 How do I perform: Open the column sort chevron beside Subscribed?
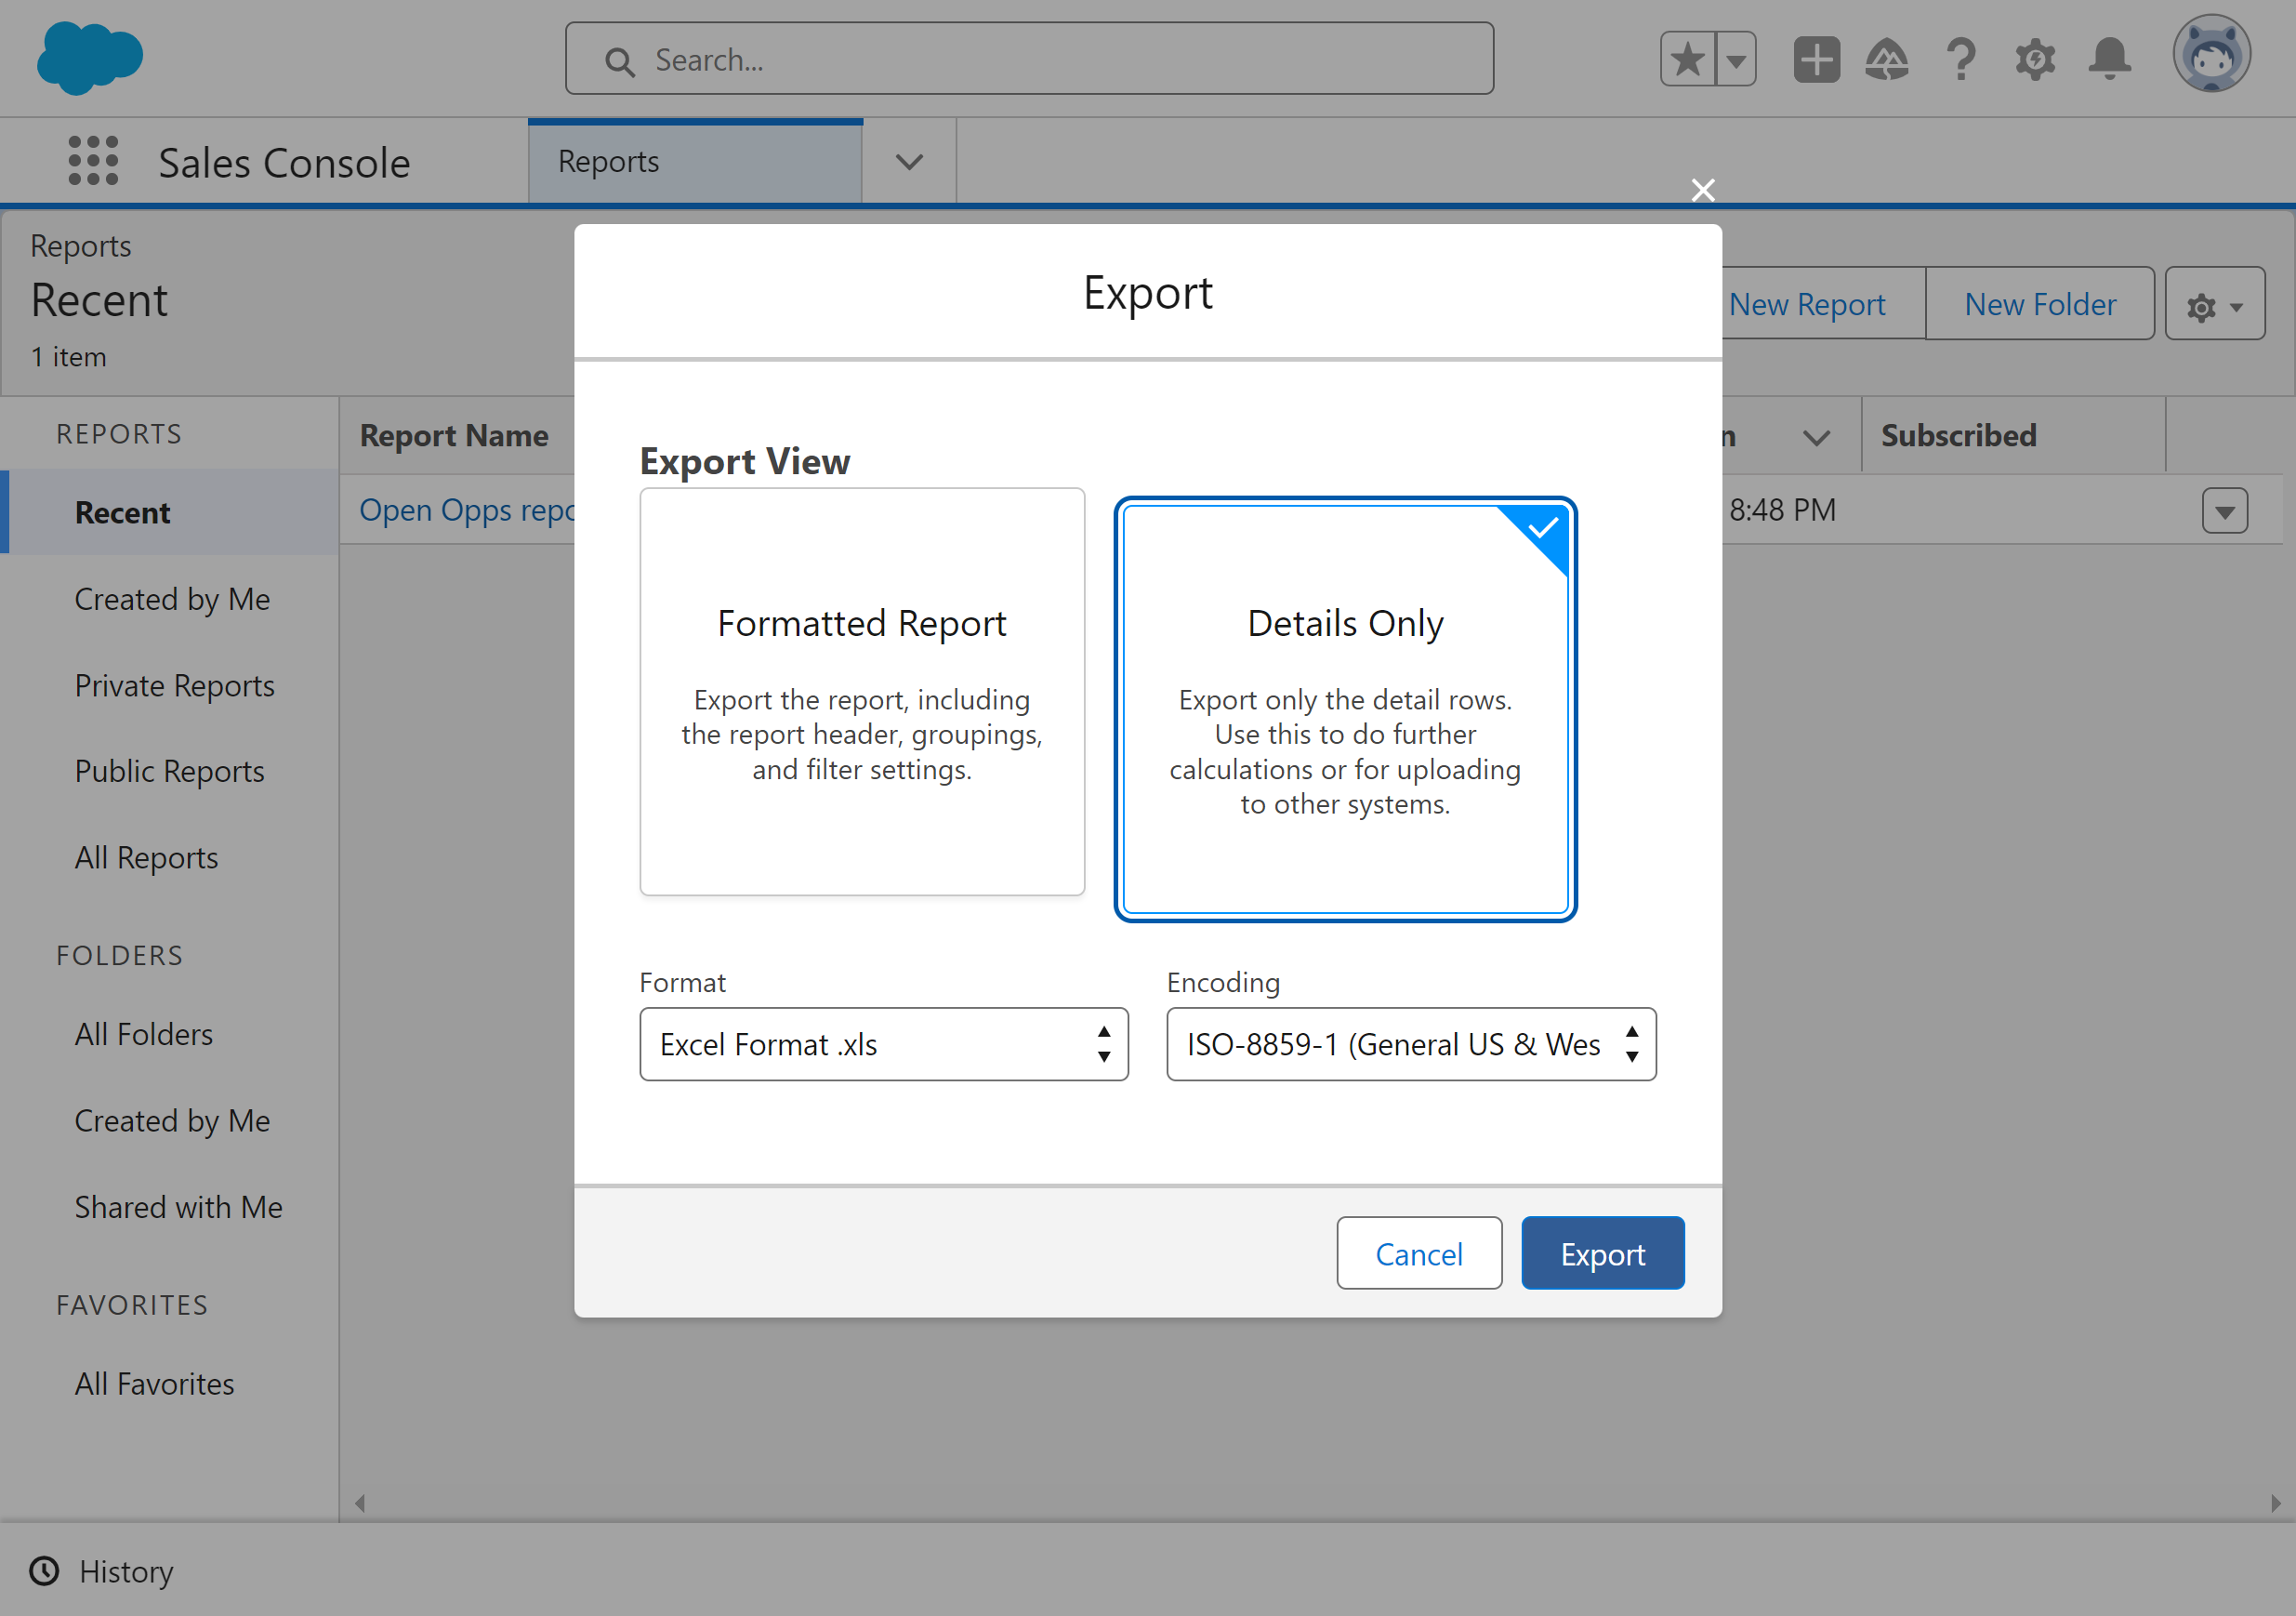pyautogui.click(x=1816, y=437)
